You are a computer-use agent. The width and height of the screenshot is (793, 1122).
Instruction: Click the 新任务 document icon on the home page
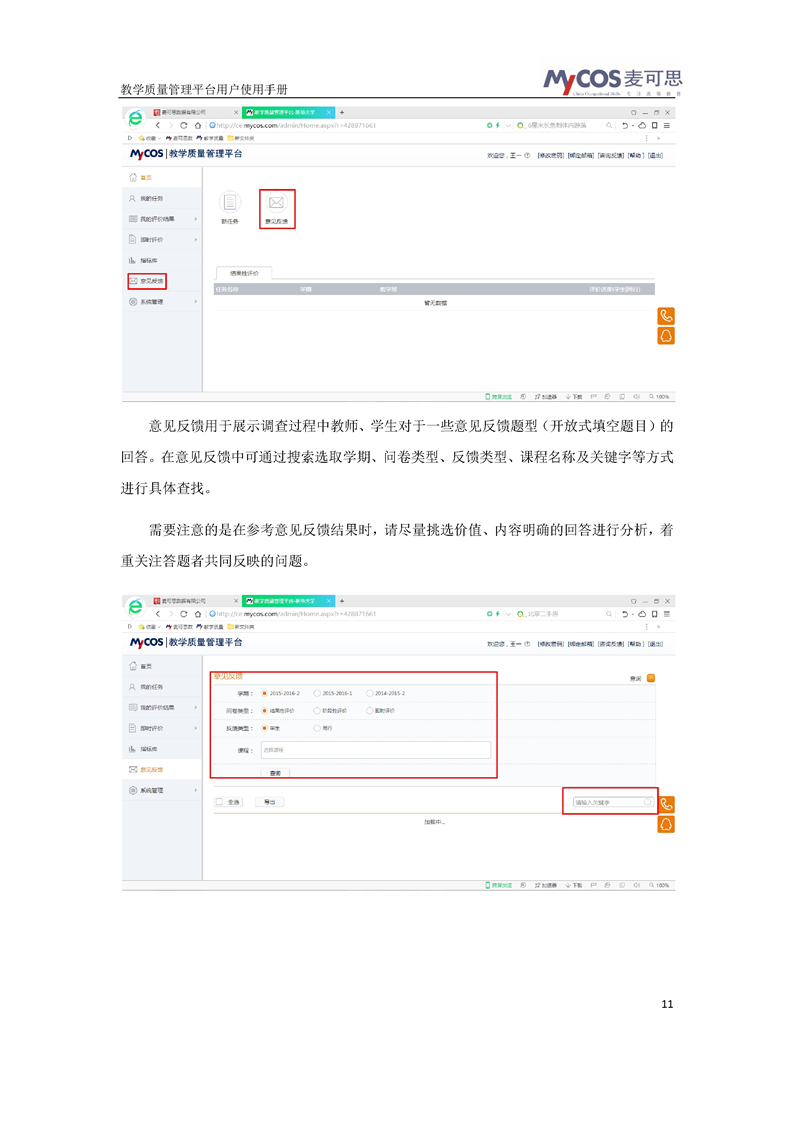click(x=230, y=203)
